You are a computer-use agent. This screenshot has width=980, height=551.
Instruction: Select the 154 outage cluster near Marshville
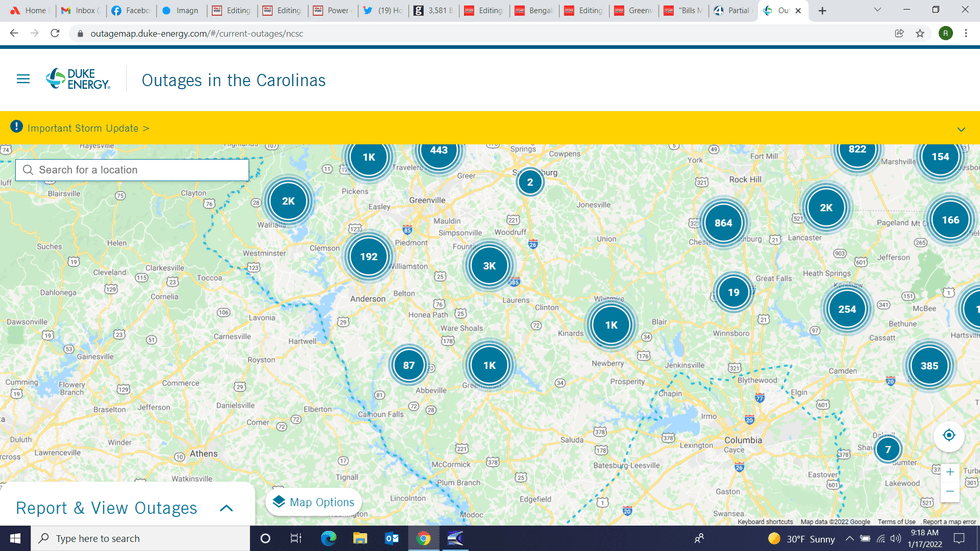[x=940, y=157]
